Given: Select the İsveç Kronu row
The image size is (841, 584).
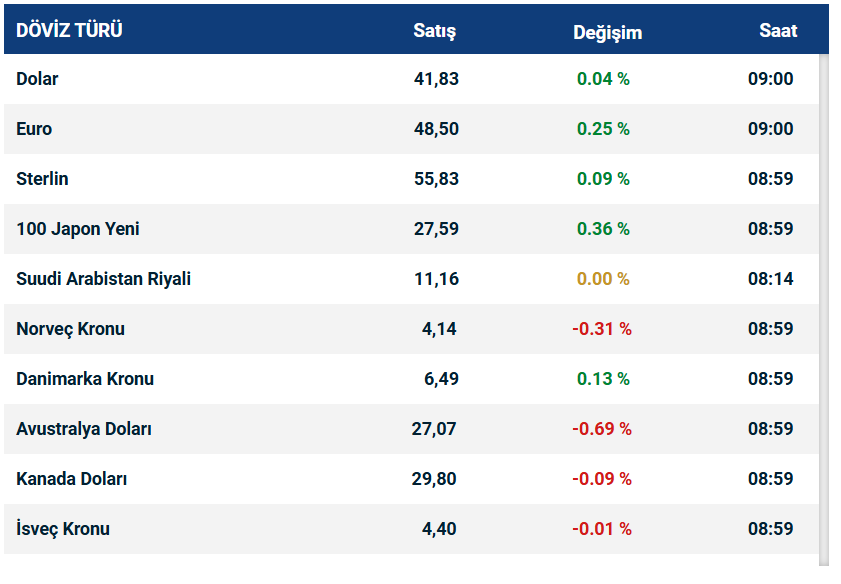Looking at the screenshot, I should point(63,529).
